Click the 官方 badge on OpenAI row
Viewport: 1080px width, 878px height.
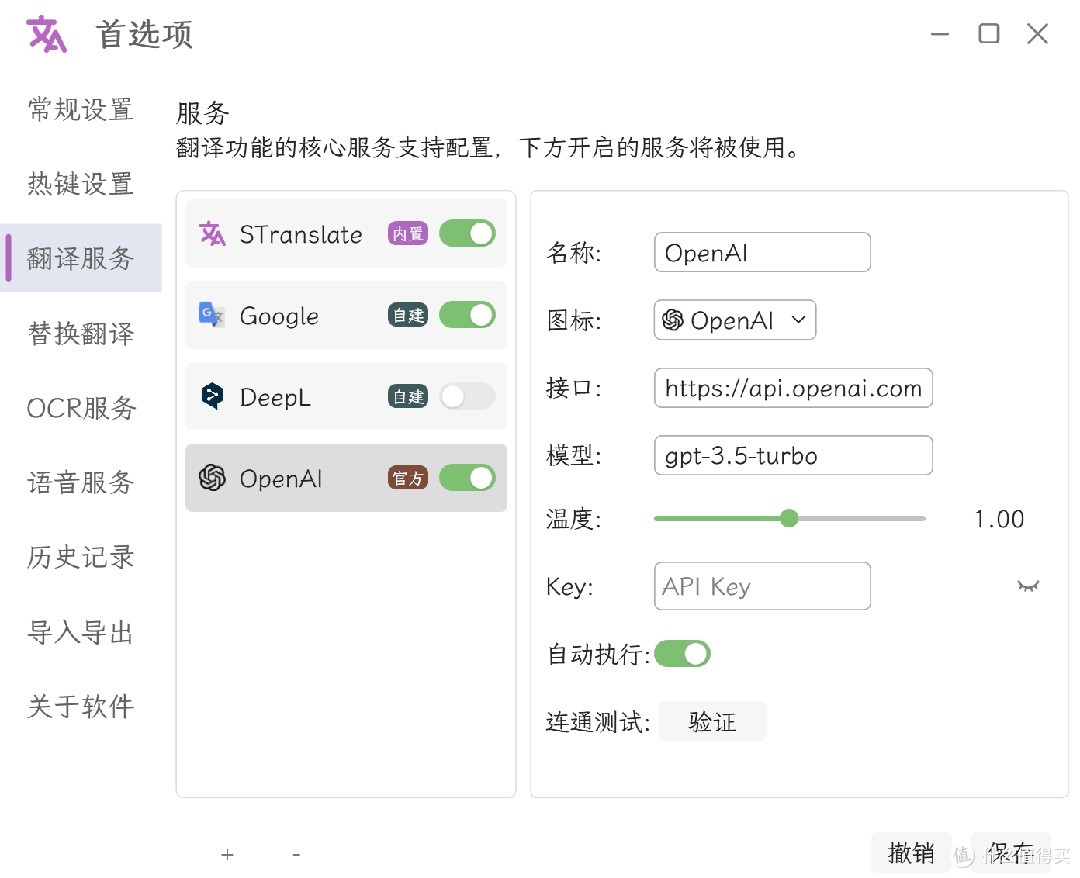point(408,477)
